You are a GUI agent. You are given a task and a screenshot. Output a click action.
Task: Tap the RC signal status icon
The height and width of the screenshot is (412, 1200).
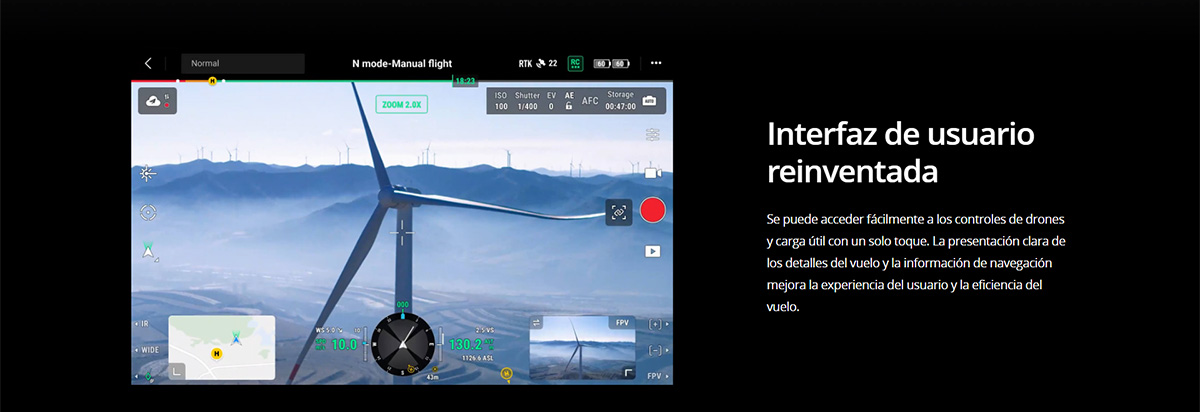pos(575,63)
